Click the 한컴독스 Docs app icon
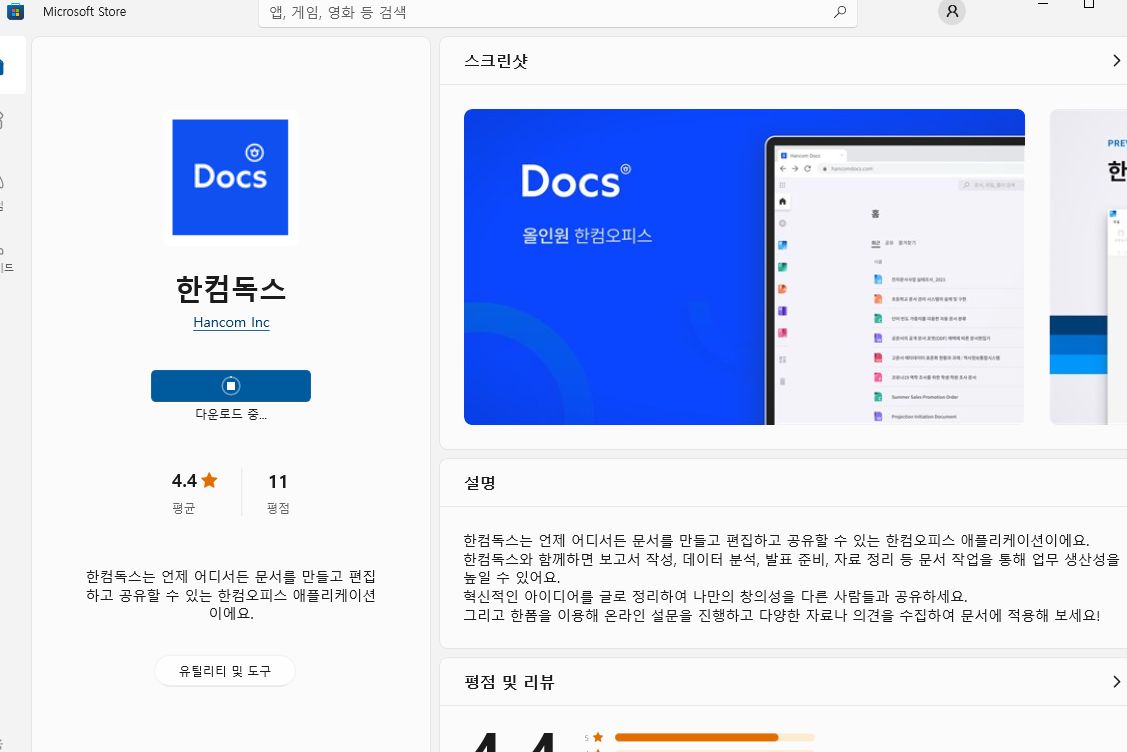This screenshot has width=1127, height=752. (230, 177)
